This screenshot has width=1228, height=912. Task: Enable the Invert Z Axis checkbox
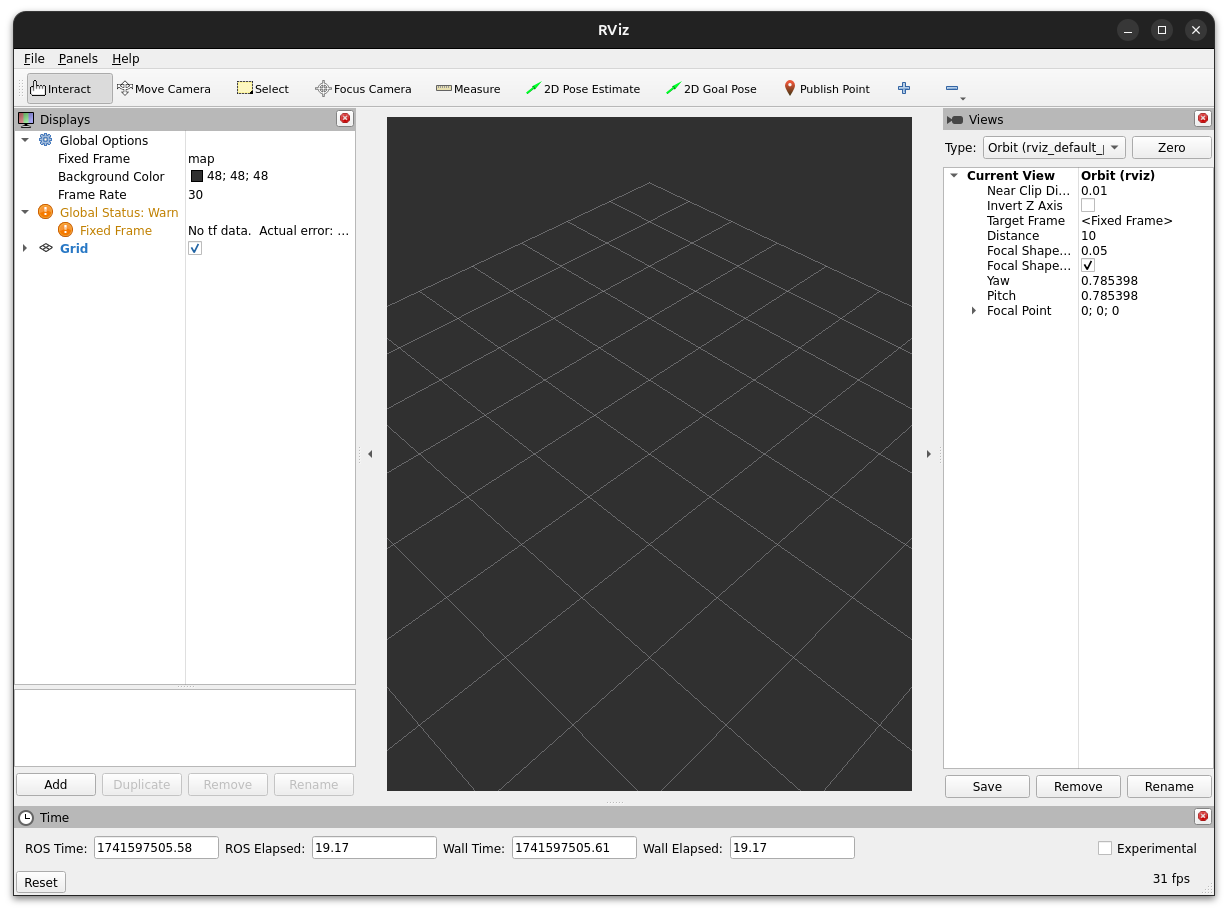pyautogui.click(x=1088, y=205)
